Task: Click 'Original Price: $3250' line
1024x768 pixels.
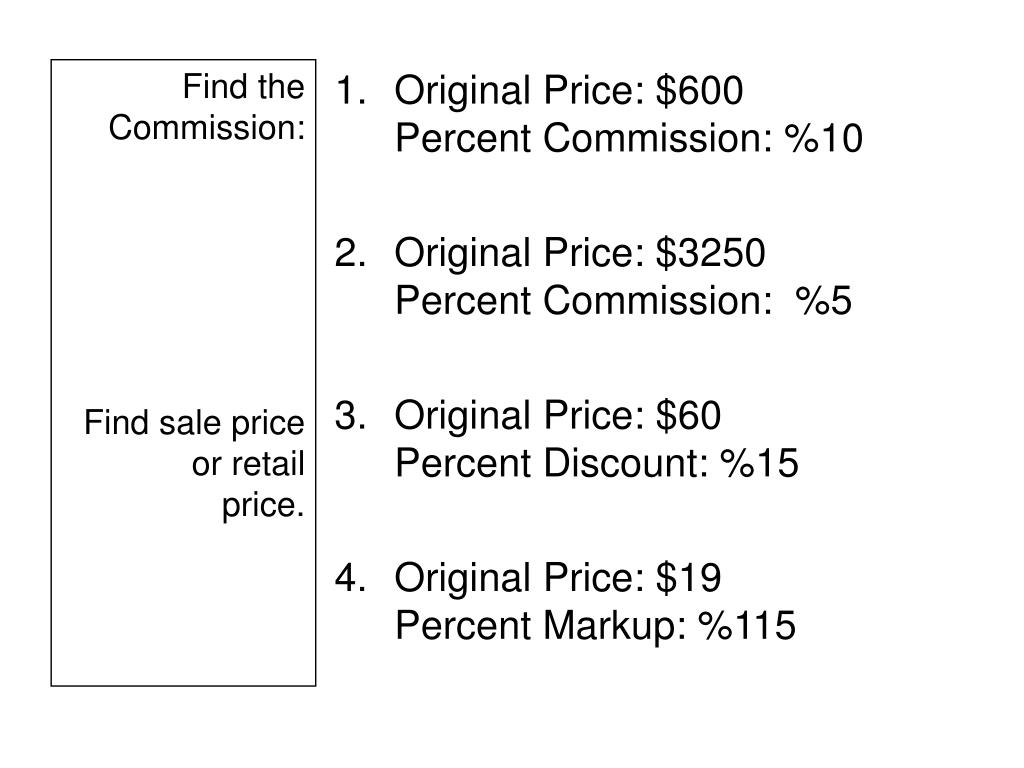Action: pyautogui.click(x=580, y=253)
